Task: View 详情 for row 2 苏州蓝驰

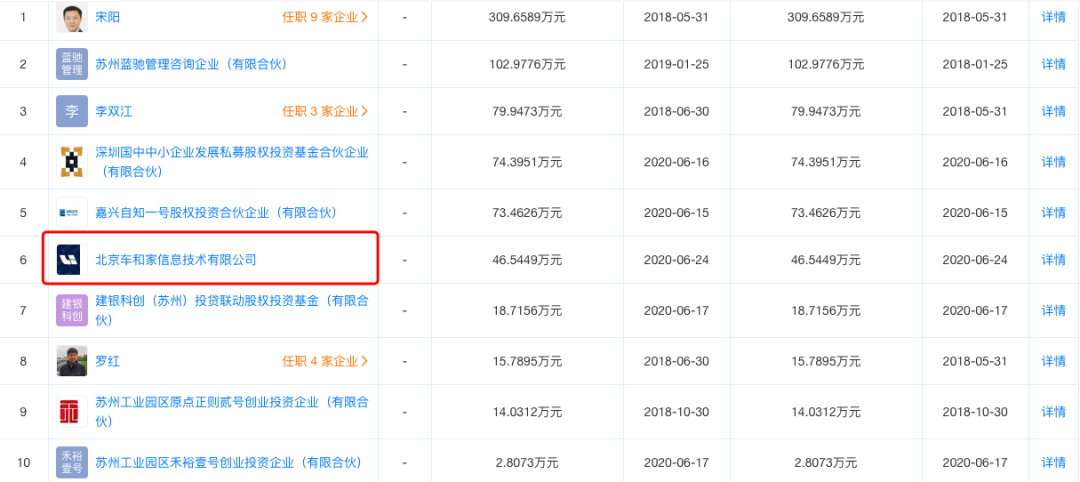Action: [x=1053, y=64]
